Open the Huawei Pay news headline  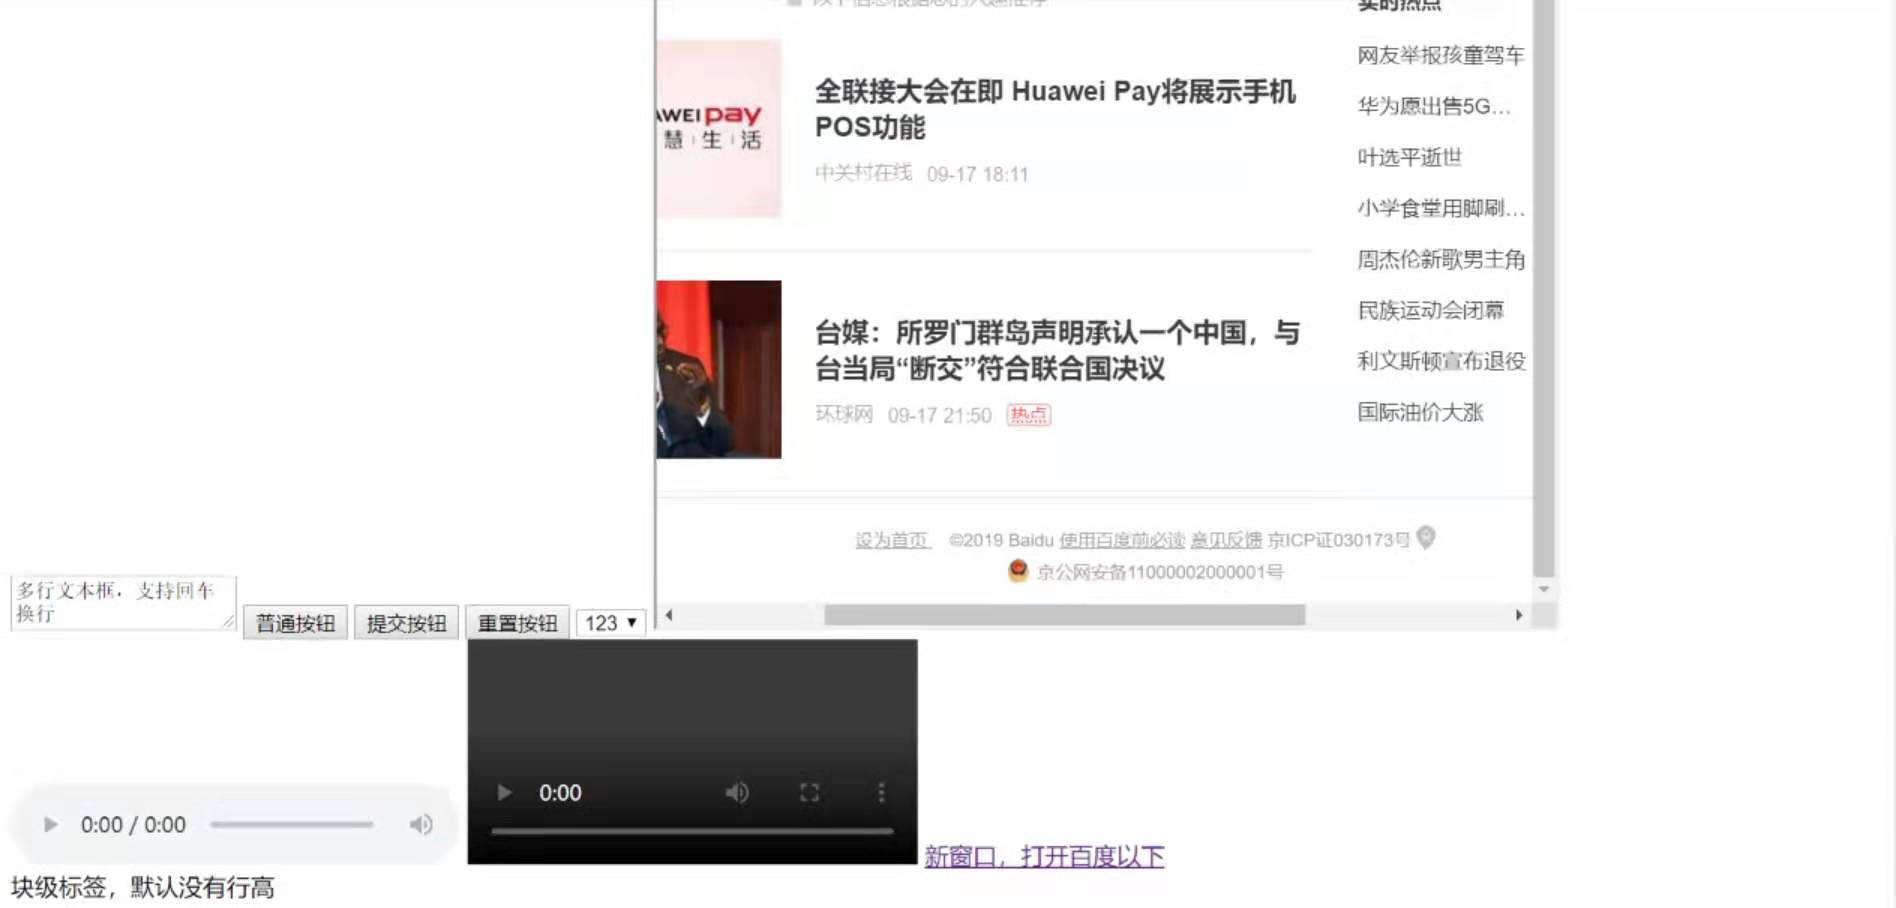(x=1055, y=109)
